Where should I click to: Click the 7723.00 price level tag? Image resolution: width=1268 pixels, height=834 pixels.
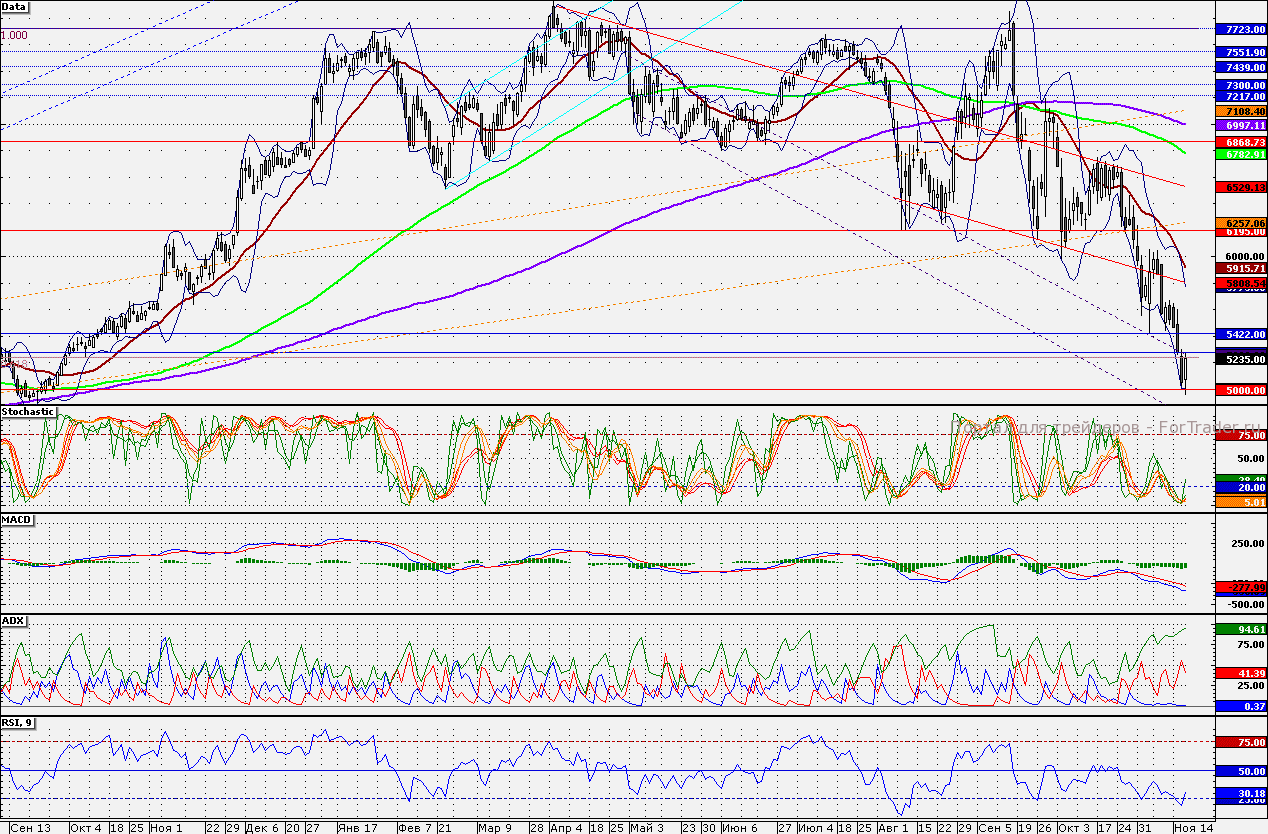1239,30
